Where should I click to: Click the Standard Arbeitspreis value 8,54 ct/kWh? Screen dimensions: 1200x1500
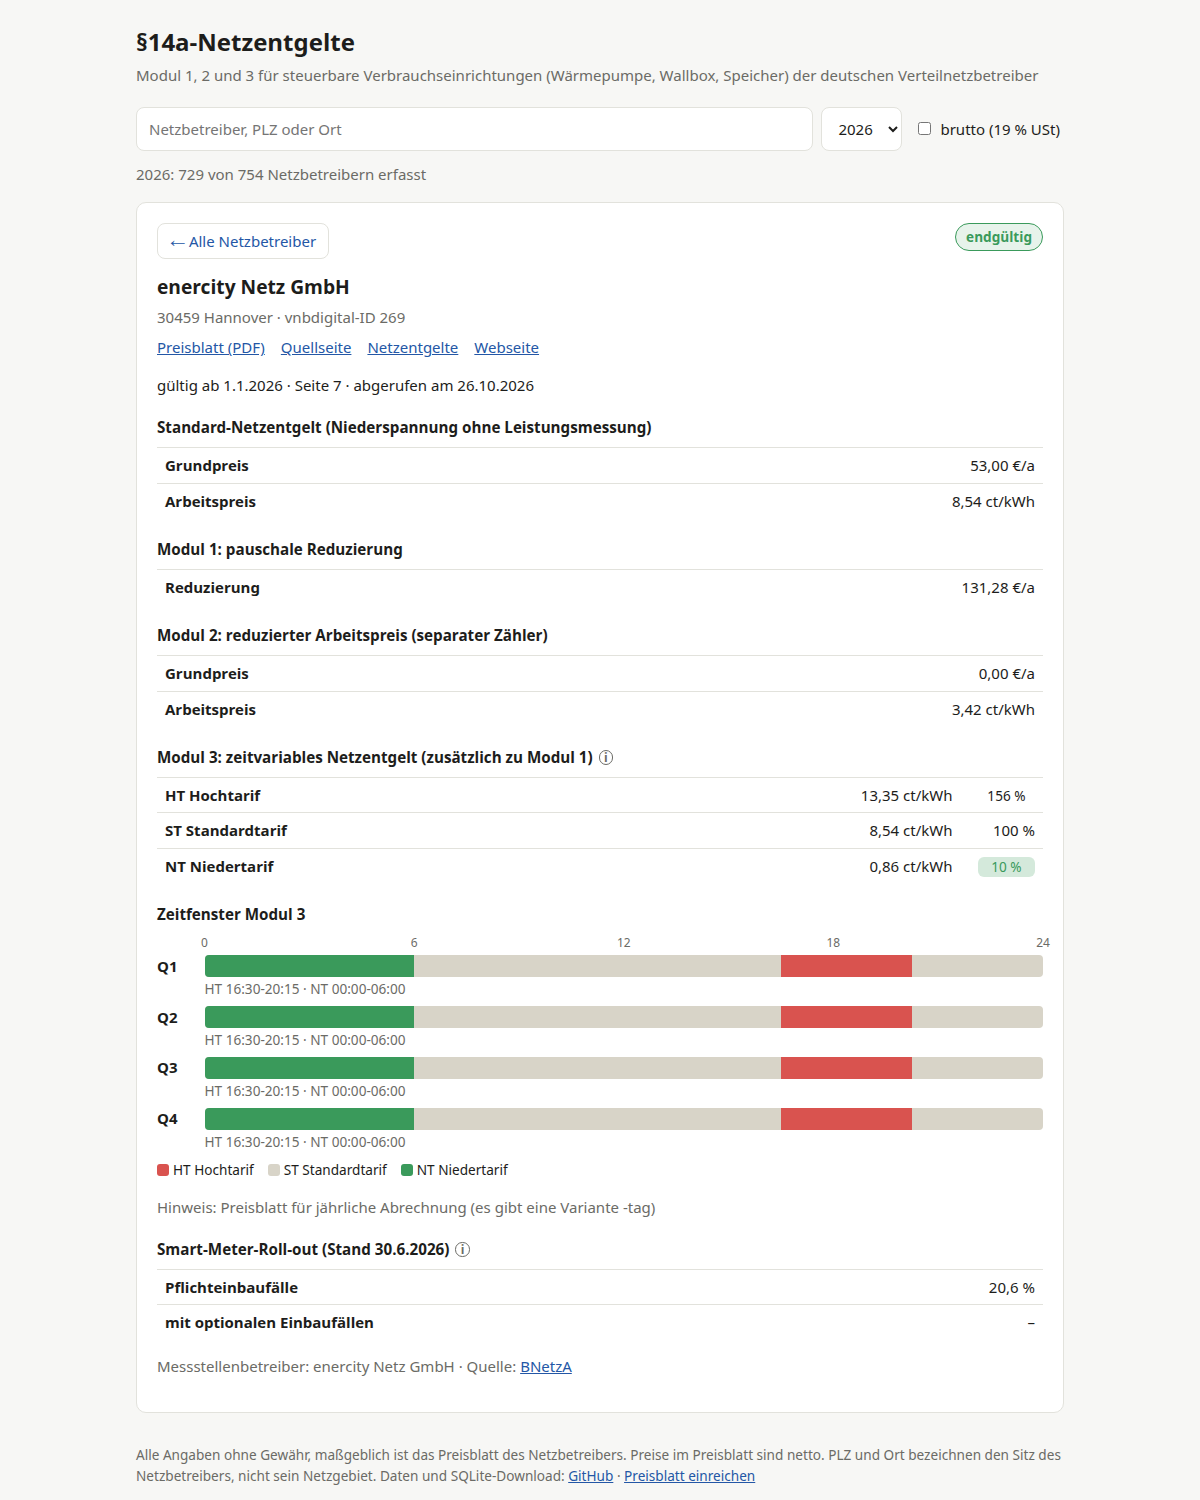pos(993,502)
